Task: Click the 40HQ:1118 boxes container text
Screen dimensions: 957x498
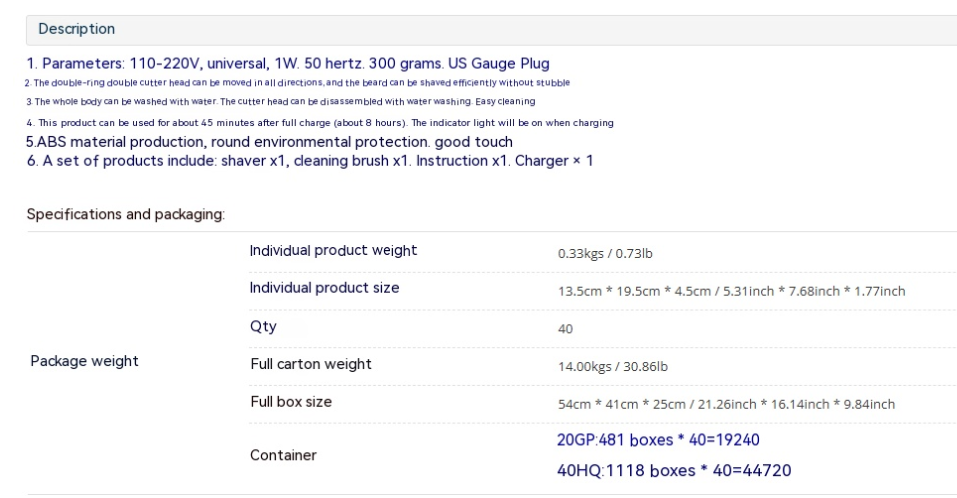Action: [674, 470]
